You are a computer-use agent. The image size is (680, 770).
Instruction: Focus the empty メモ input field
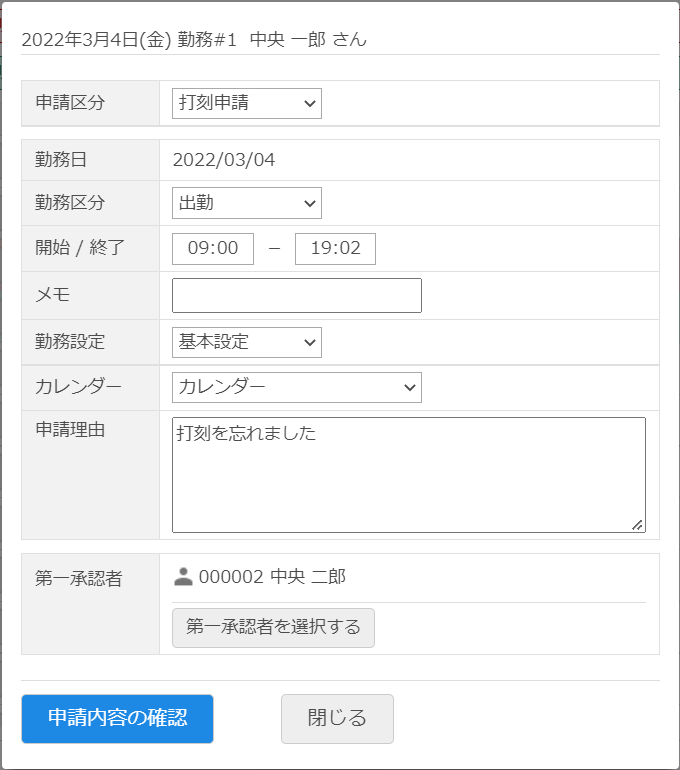[x=297, y=296]
